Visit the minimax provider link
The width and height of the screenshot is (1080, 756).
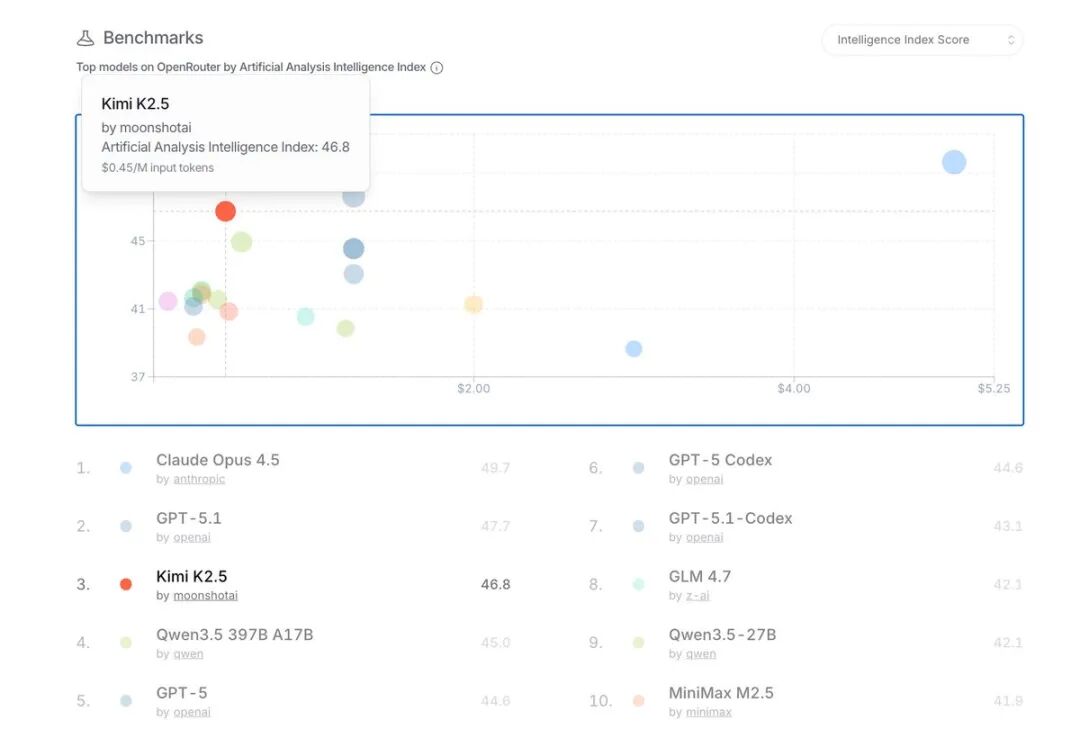(706, 712)
